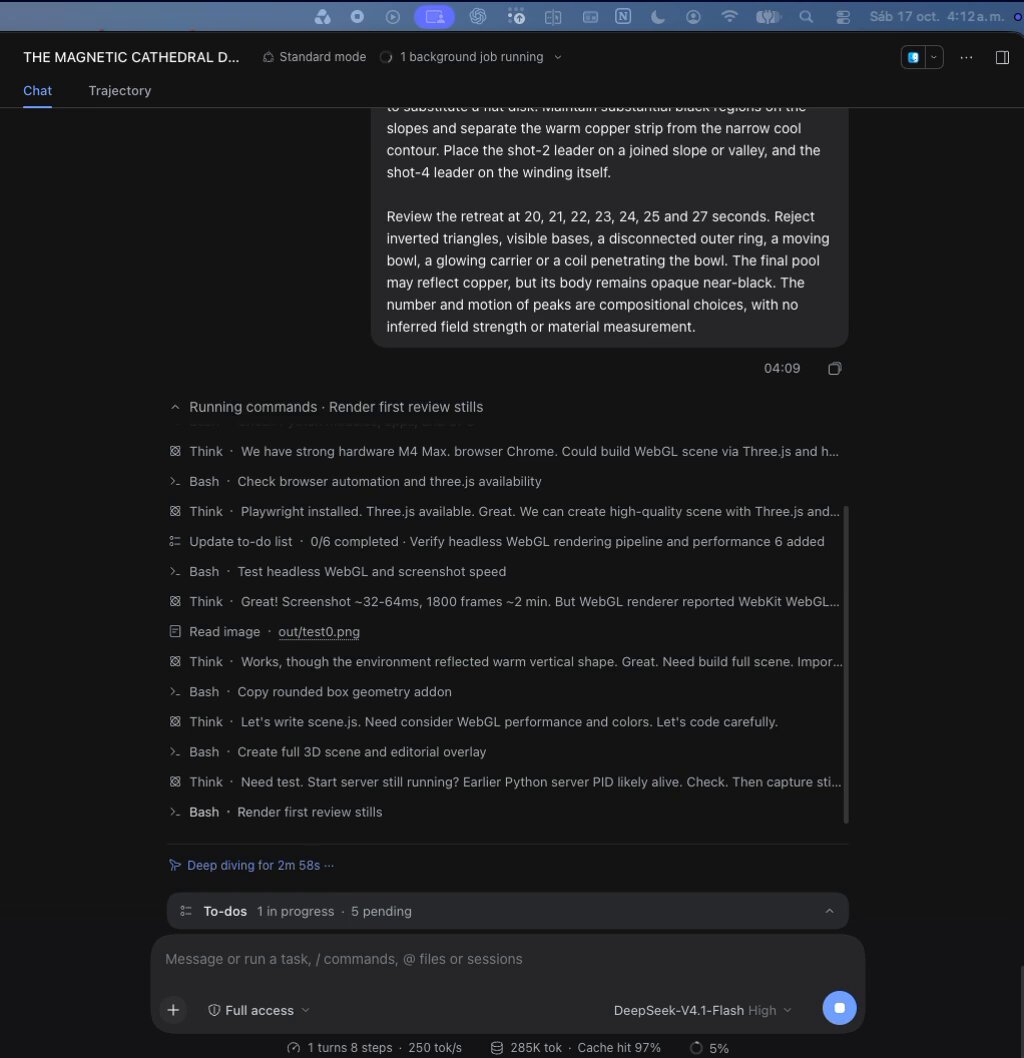
Task: Open the date and time Sáb 17 oct.
Action: 936,16
